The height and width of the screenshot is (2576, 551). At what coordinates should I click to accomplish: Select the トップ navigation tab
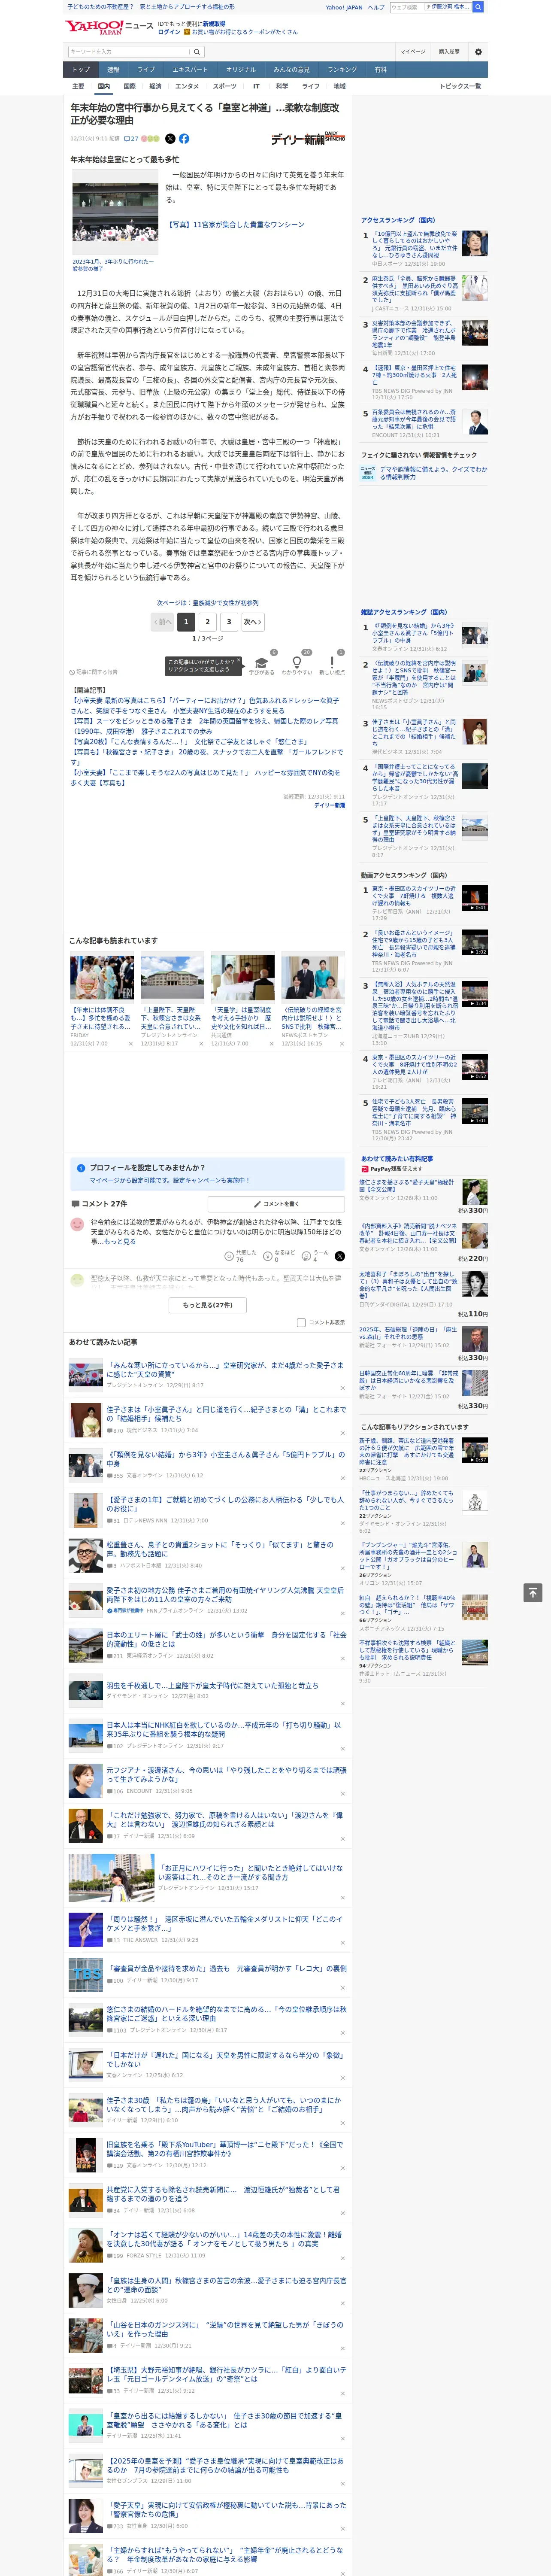[81, 70]
